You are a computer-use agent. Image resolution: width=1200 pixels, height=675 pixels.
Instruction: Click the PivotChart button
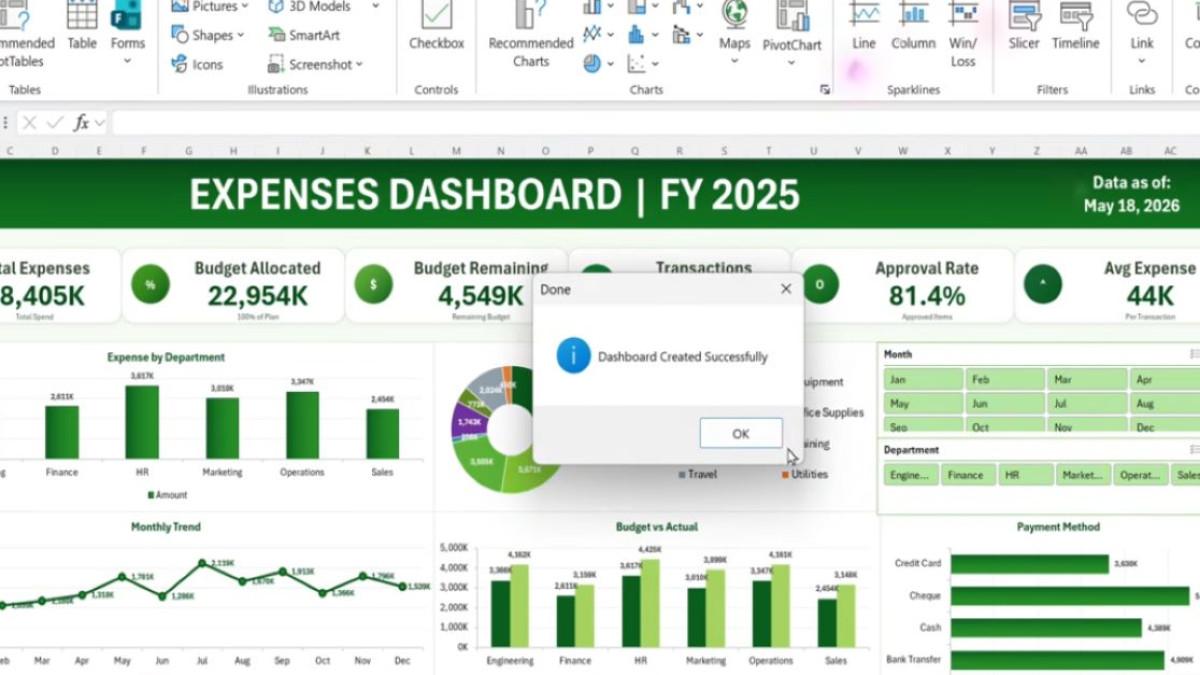coord(792,32)
